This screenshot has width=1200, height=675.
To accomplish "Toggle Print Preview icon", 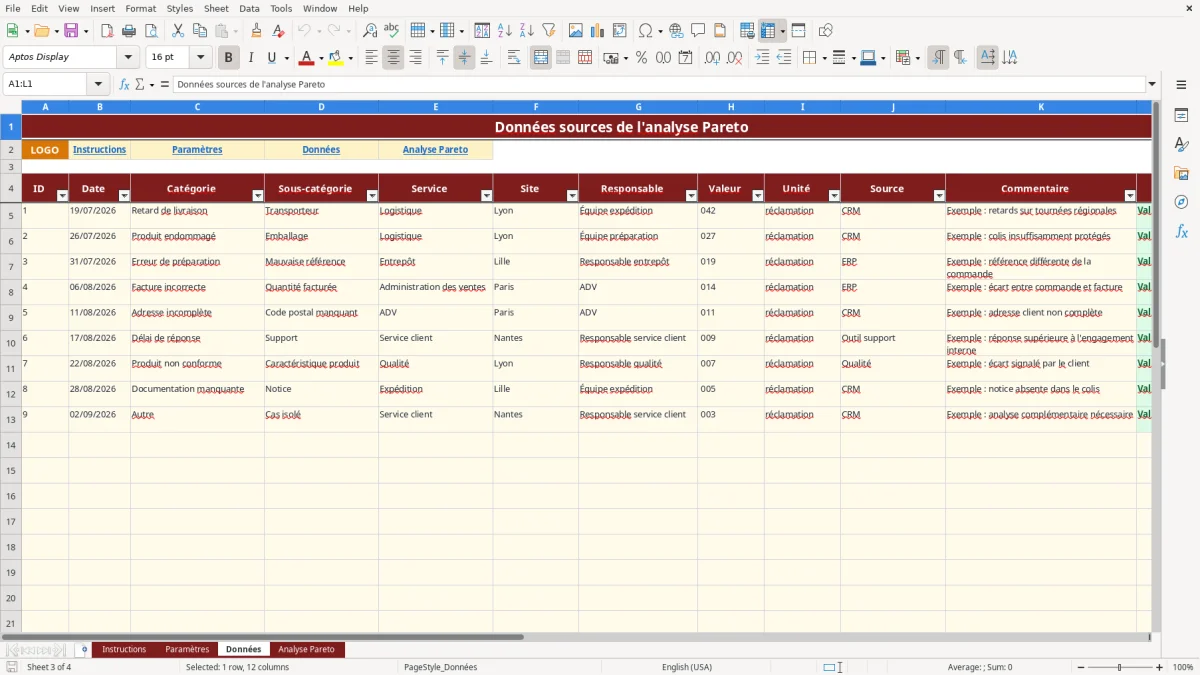I will click(150, 31).
